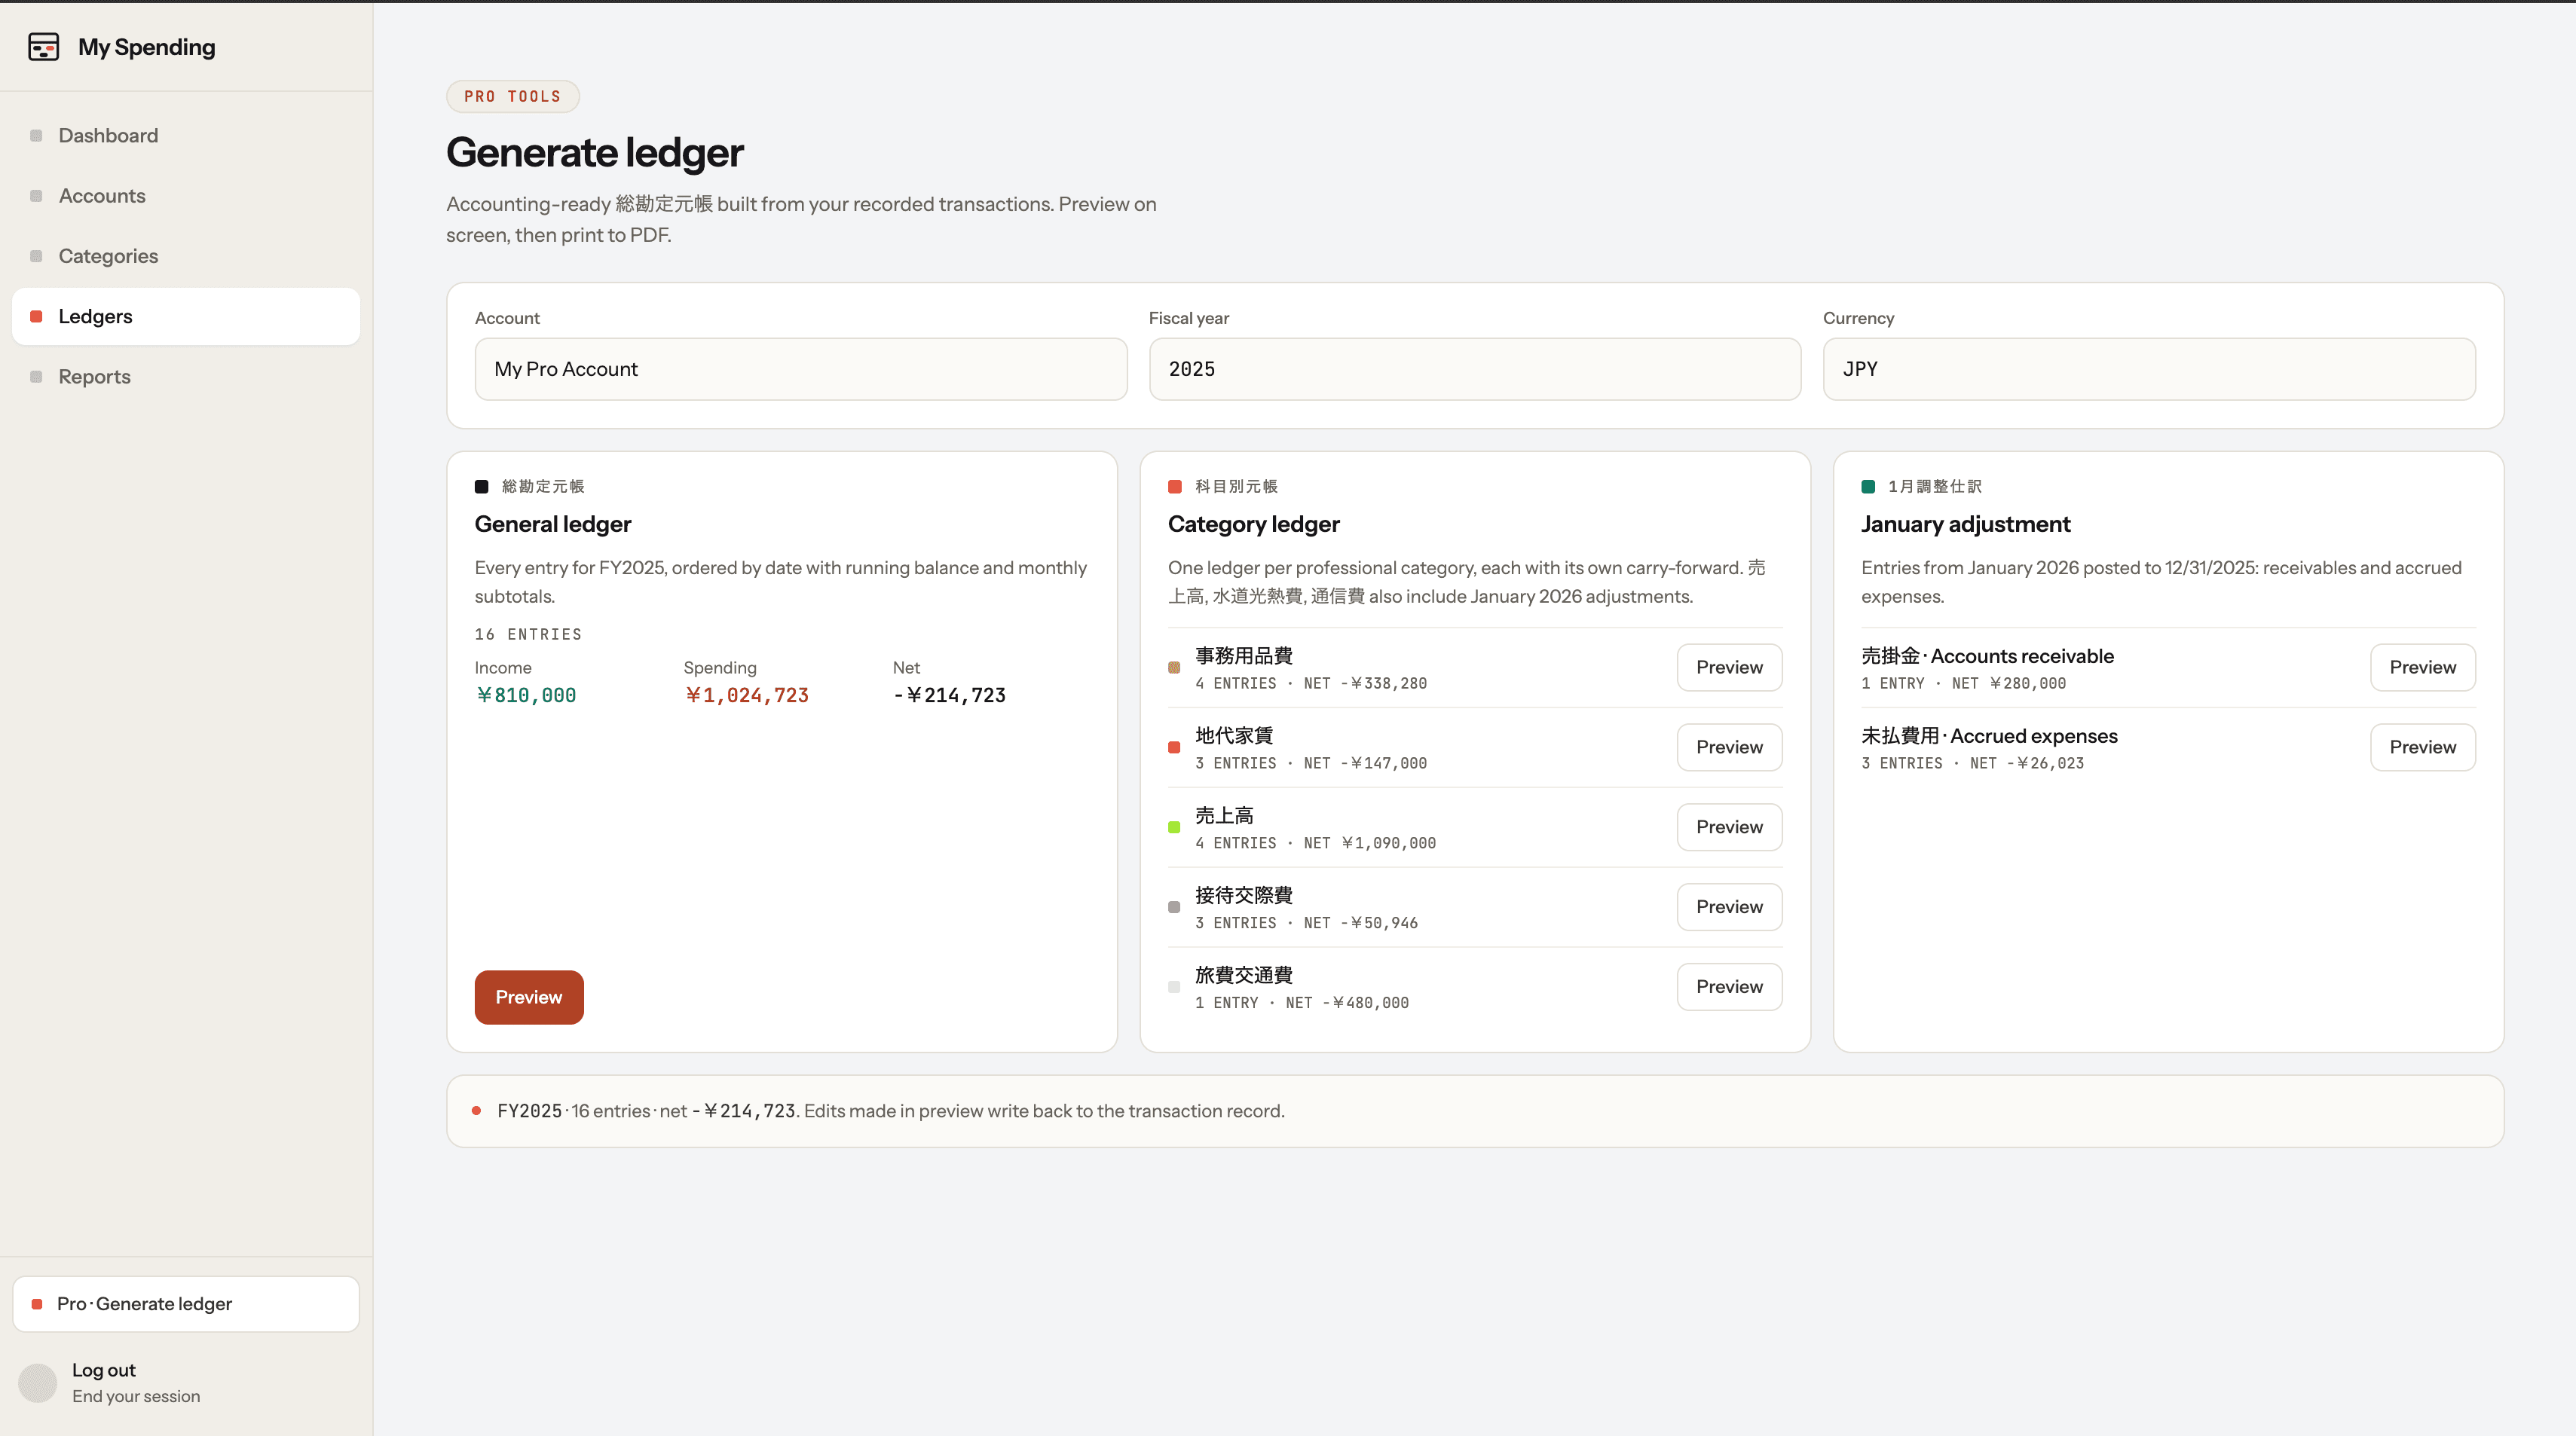Click the red dot in FY2025 status bar
The image size is (2576, 1436).
[476, 1111]
